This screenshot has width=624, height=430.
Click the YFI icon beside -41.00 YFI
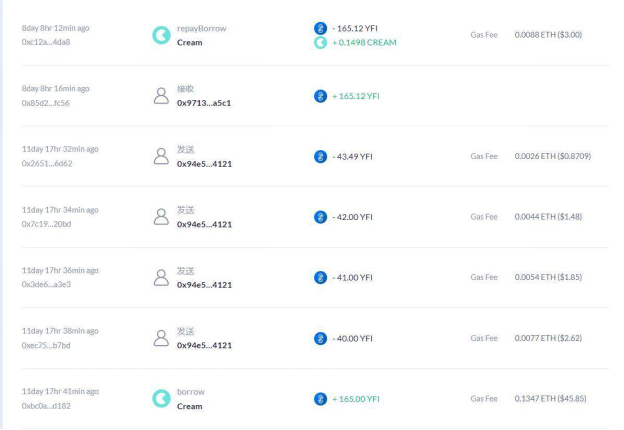320,278
